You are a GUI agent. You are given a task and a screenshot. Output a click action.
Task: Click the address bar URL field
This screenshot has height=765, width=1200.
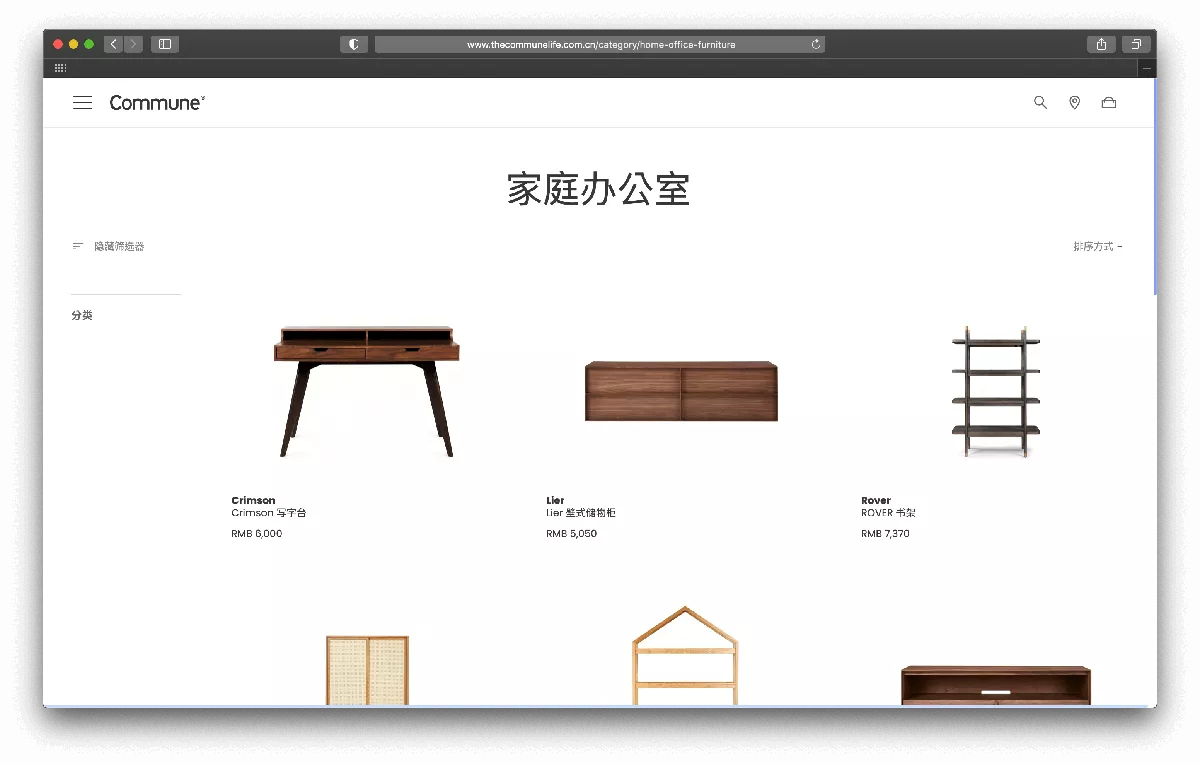600,44
